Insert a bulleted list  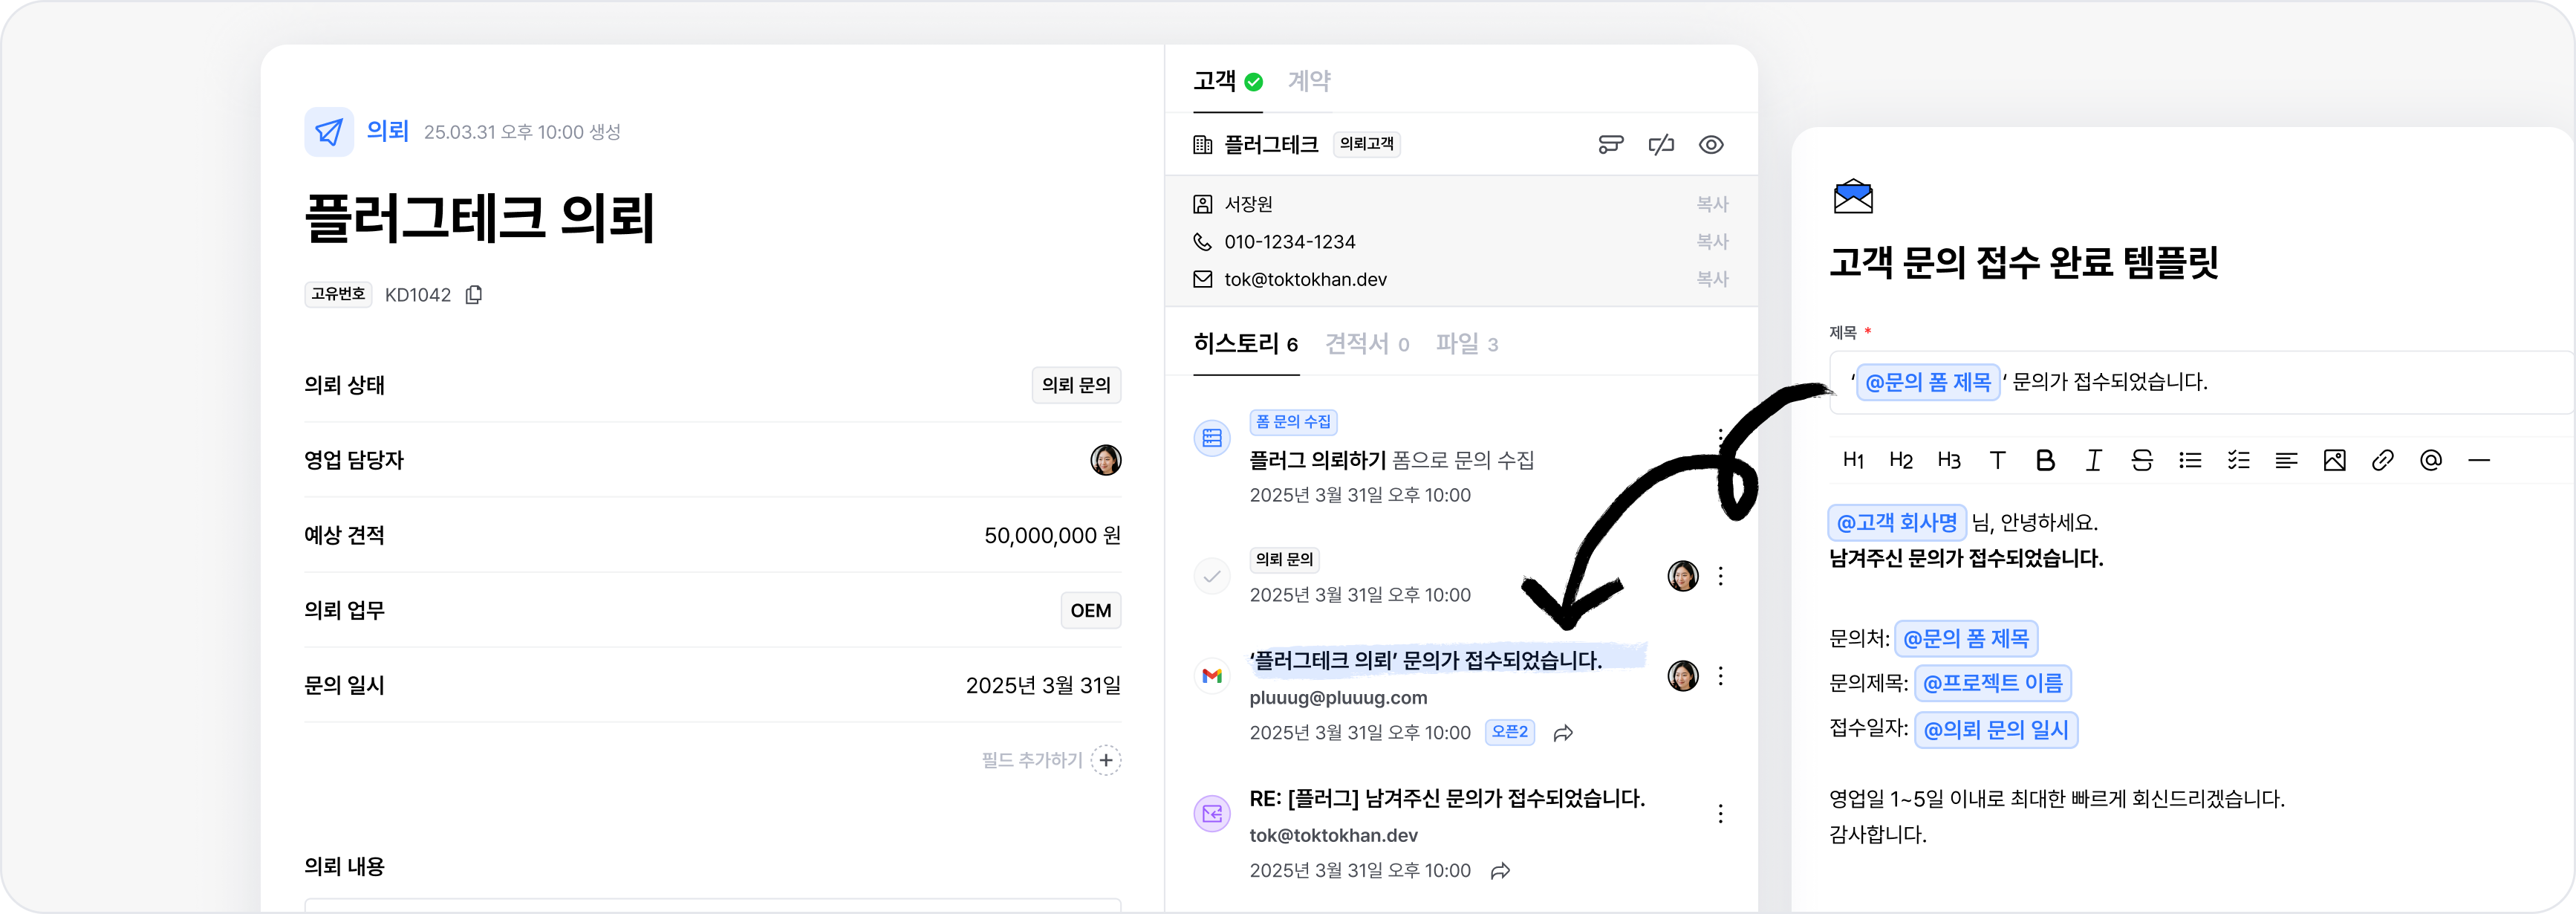[2190, 460]
